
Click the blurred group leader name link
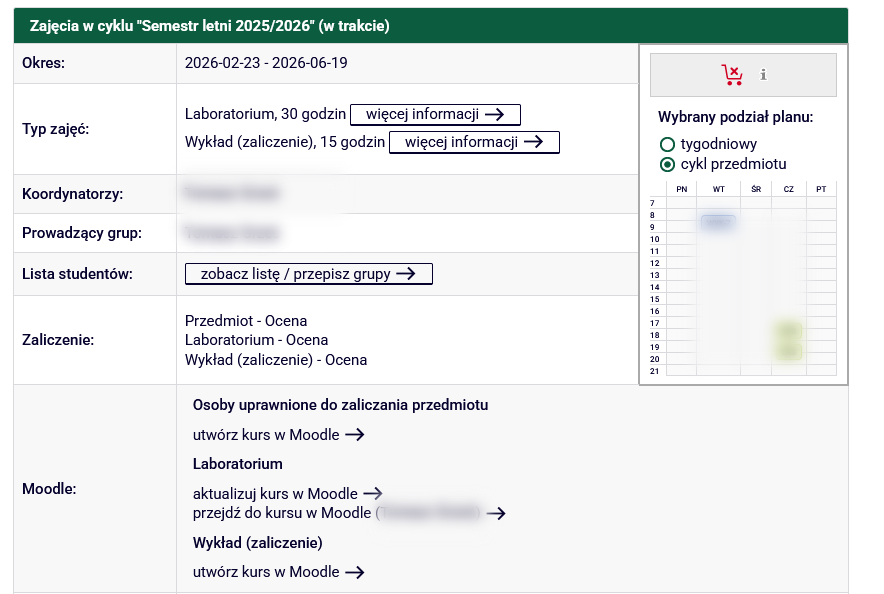232,233
